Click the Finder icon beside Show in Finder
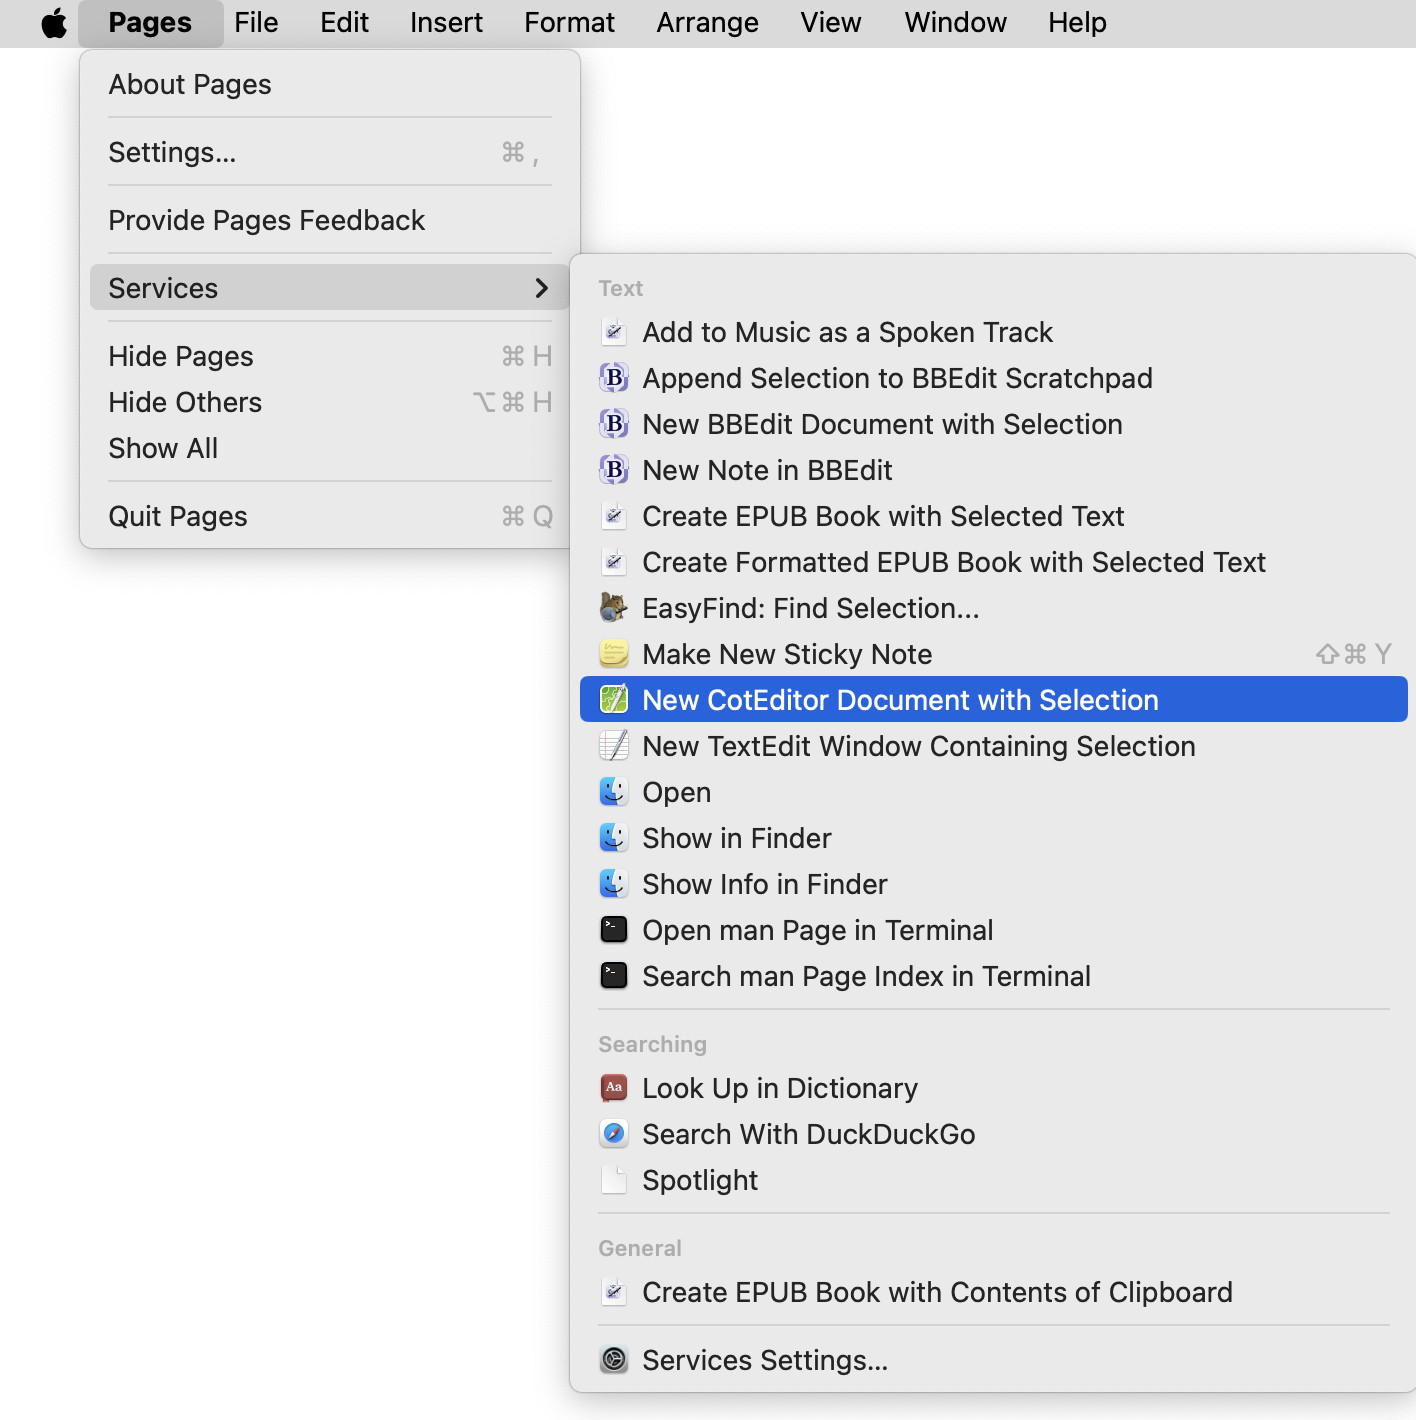The height and width of the screenshot is (1420, 1416). point(614,838)
